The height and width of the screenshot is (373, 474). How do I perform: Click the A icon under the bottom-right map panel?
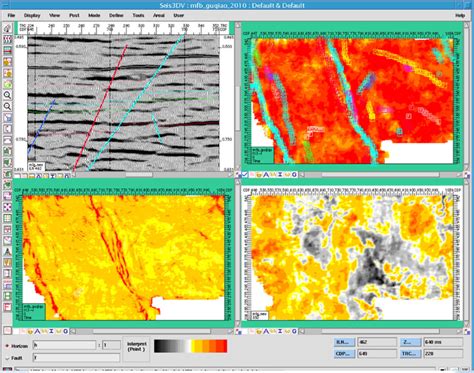266,331
